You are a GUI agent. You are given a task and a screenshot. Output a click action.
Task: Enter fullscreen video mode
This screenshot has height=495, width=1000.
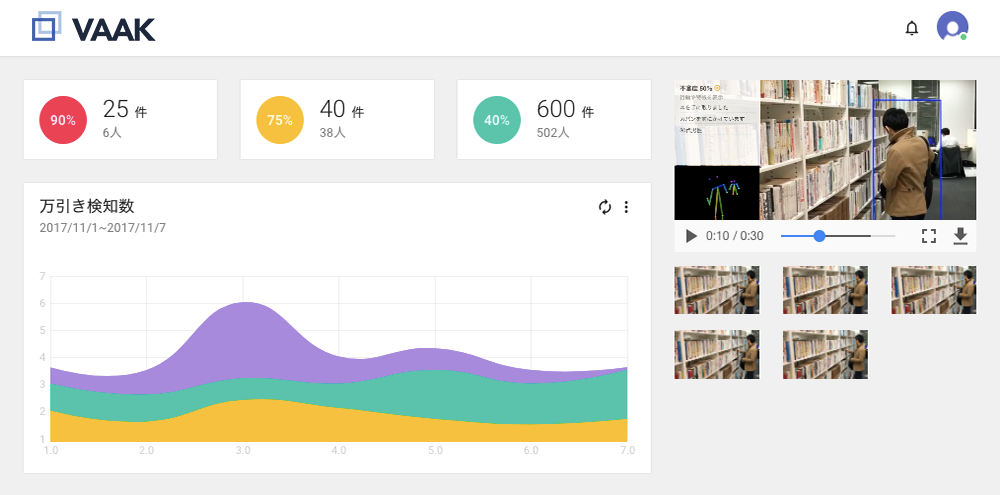928,236
